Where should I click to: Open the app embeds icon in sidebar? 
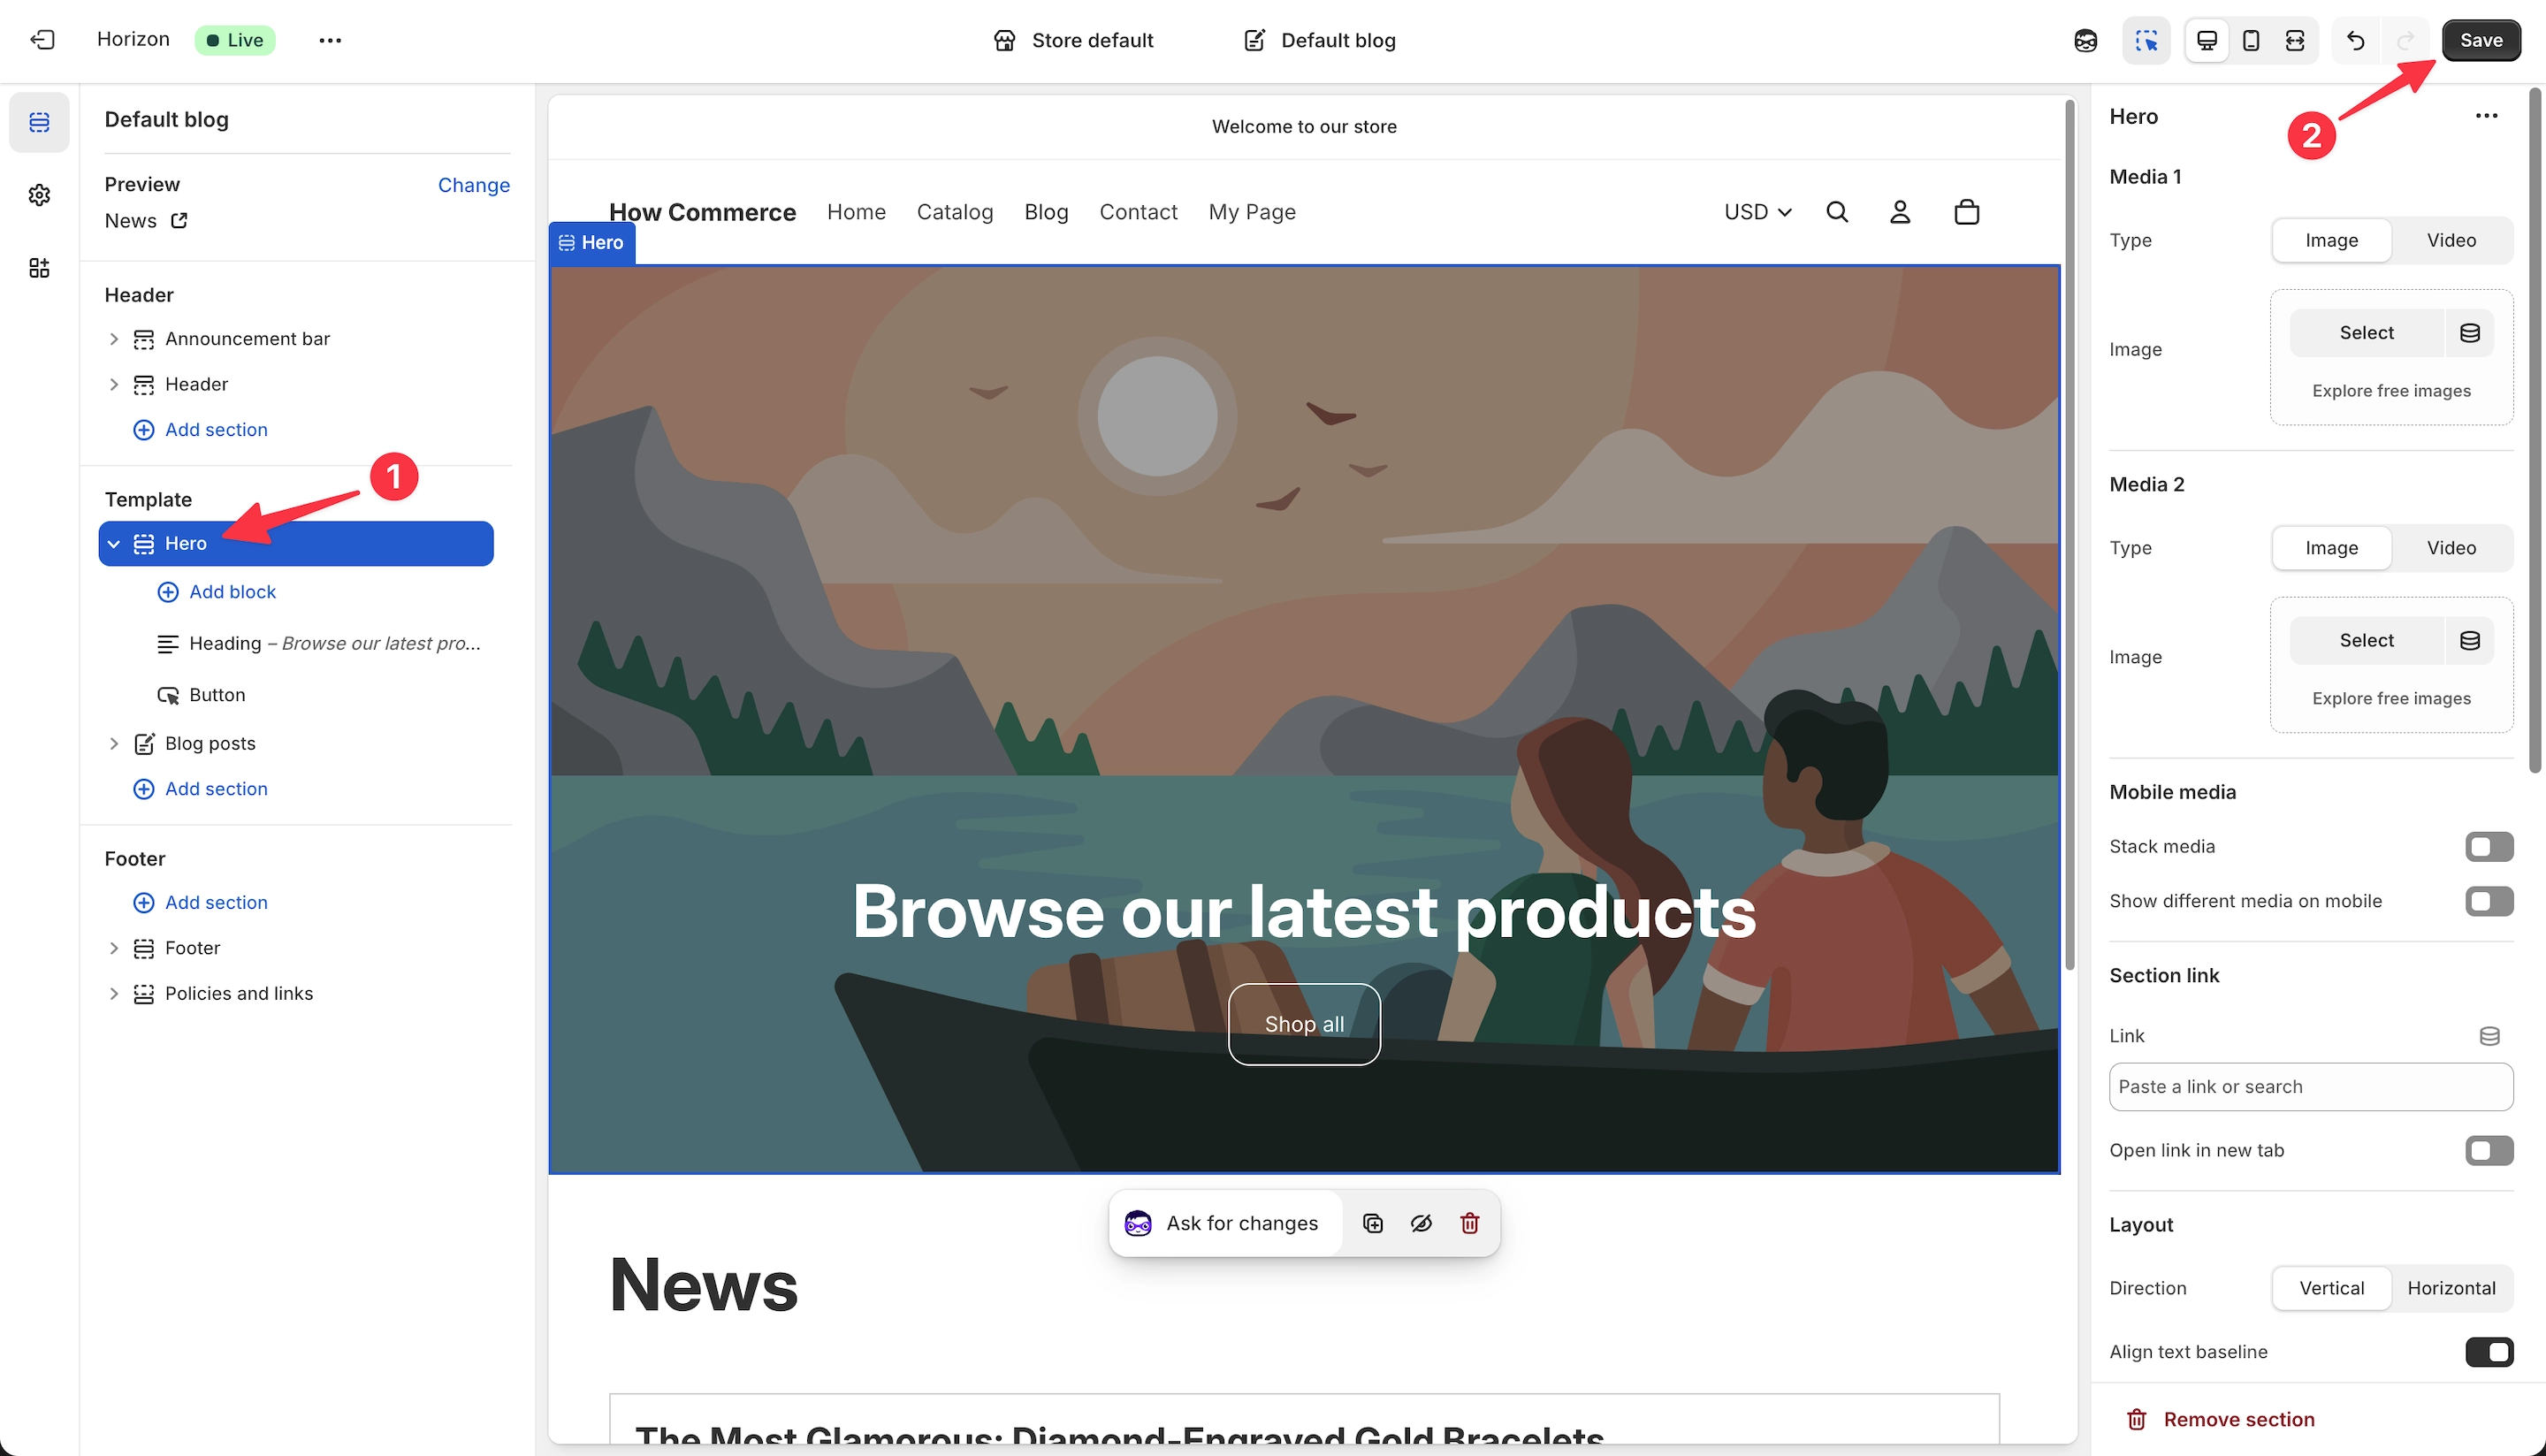(x=39, y=268)
